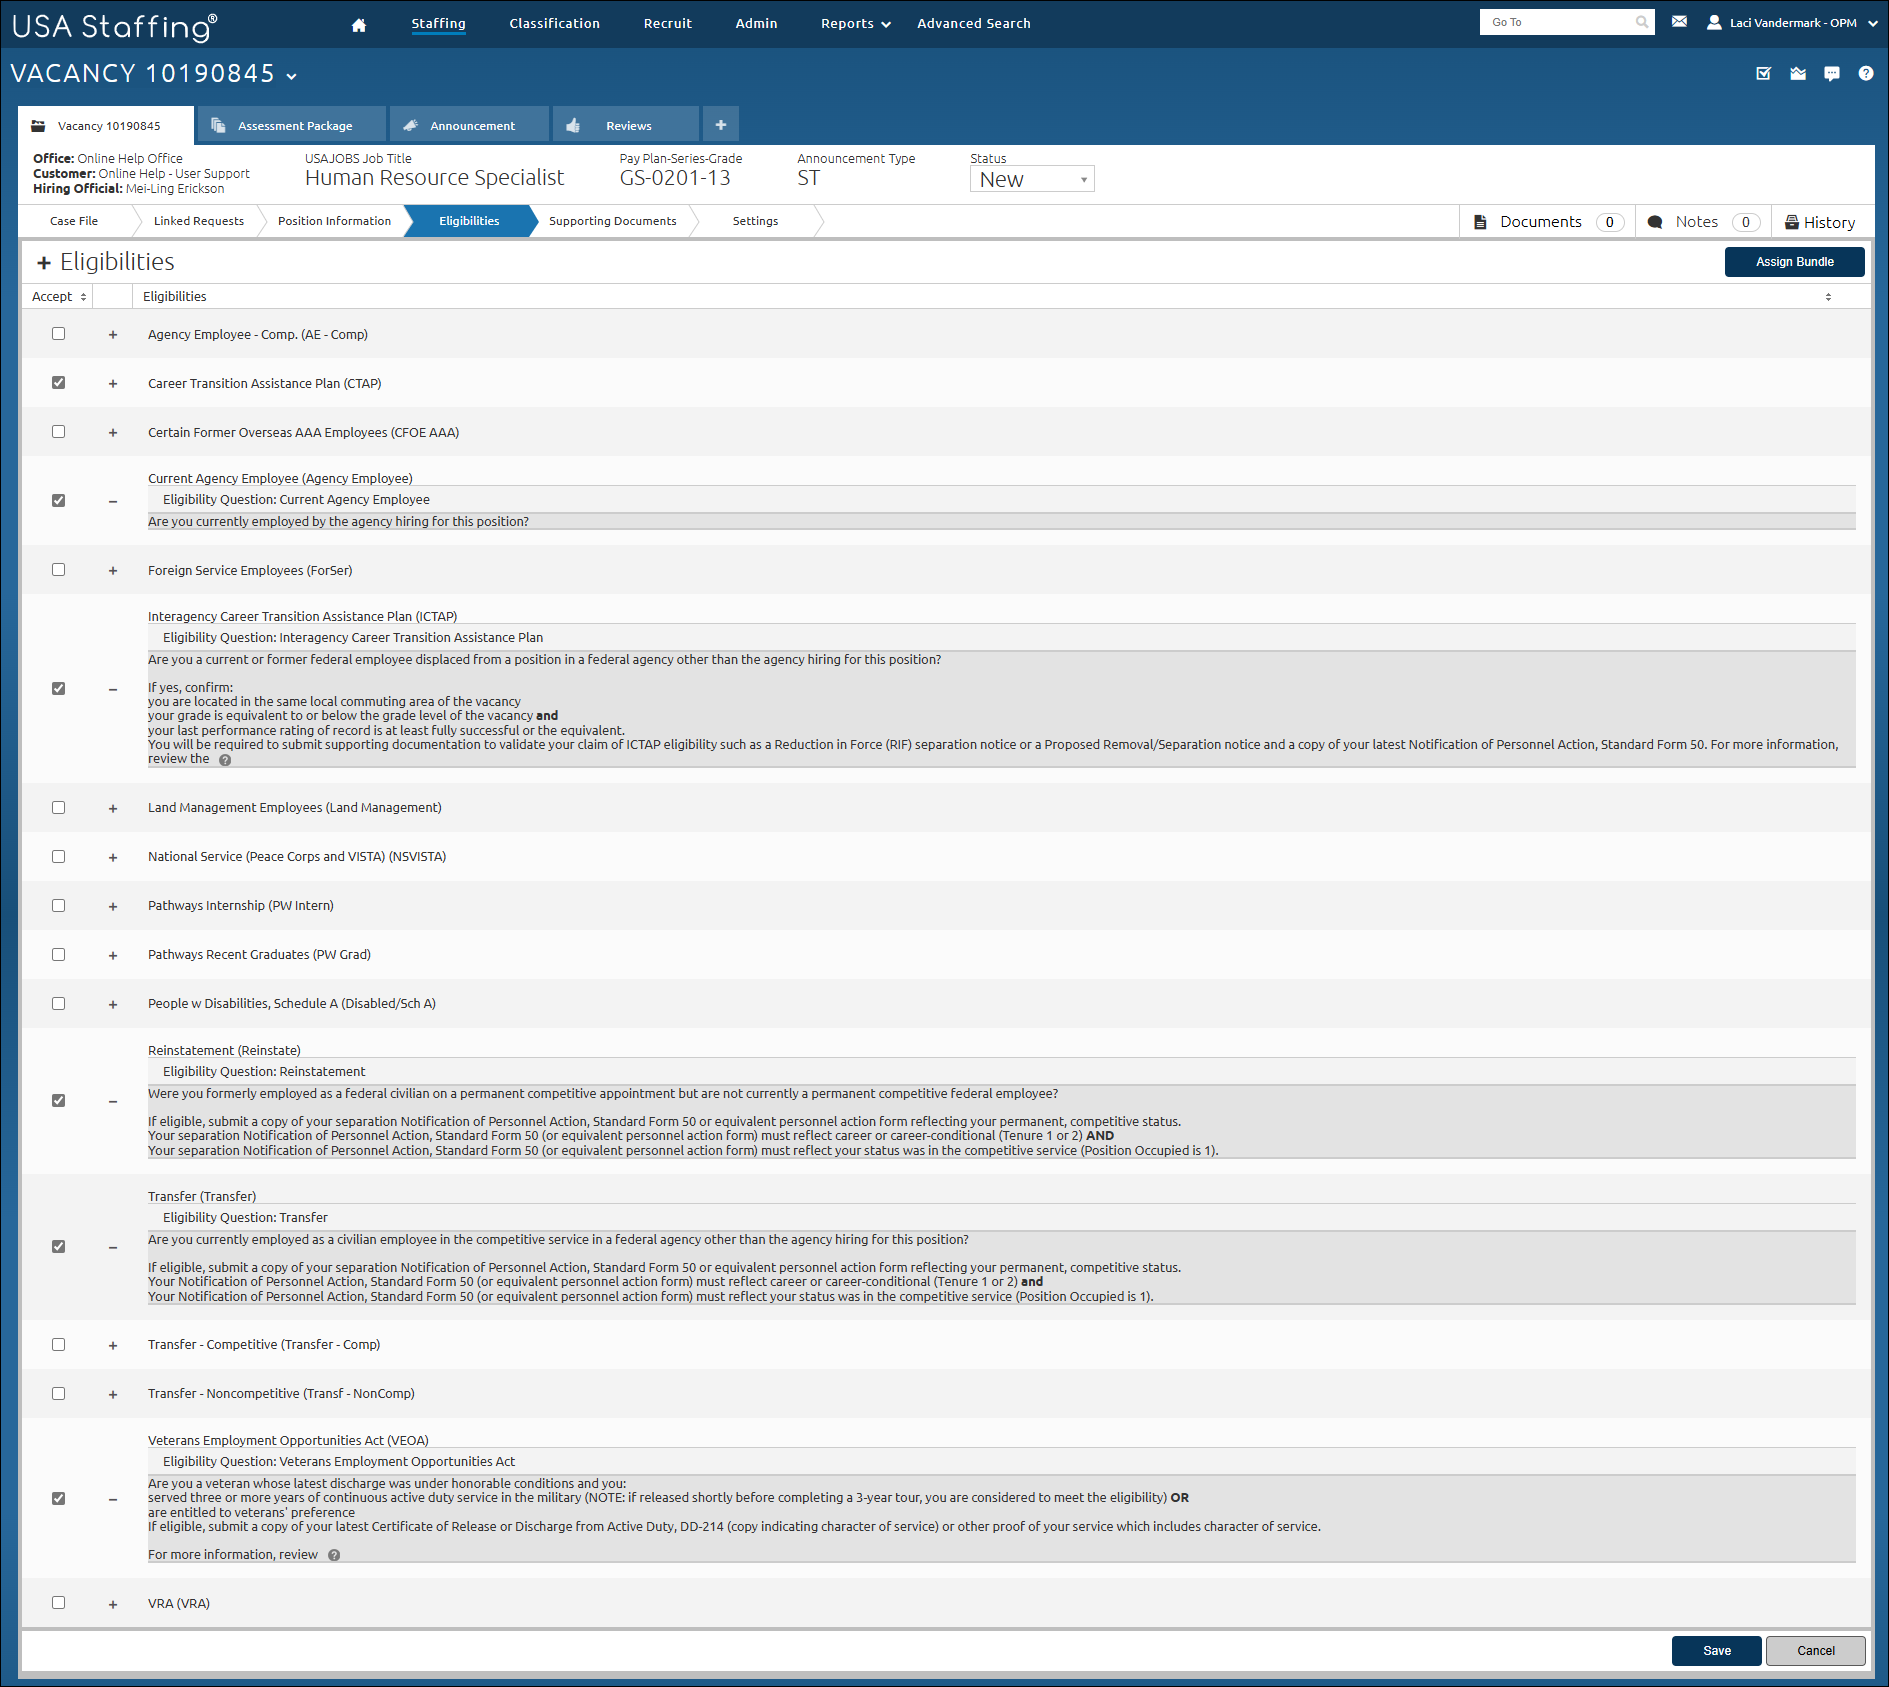
Task: Click the History printer icon
Action: tap(1792, 222)
